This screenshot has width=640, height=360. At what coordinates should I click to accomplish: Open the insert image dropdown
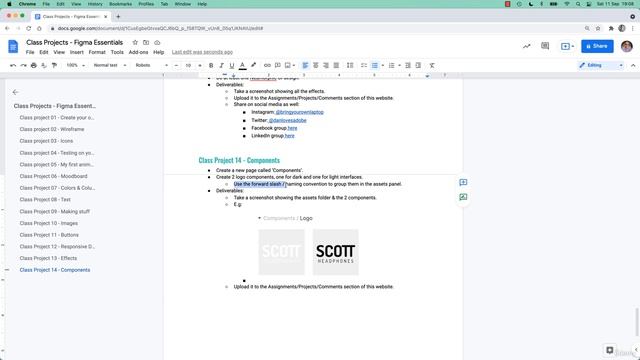290,65
